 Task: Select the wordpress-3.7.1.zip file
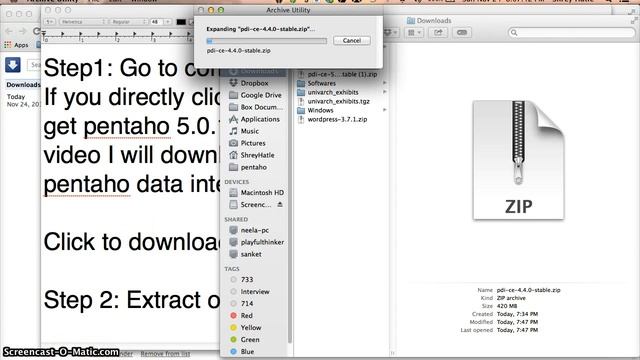[337, 119]
